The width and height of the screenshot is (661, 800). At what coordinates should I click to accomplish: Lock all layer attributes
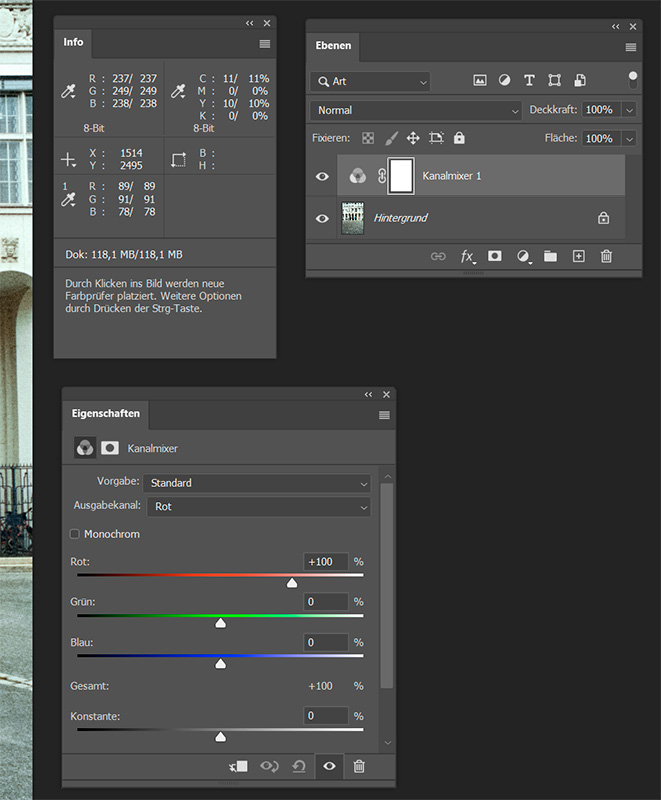pyautogui.click(x=459, y=138)
